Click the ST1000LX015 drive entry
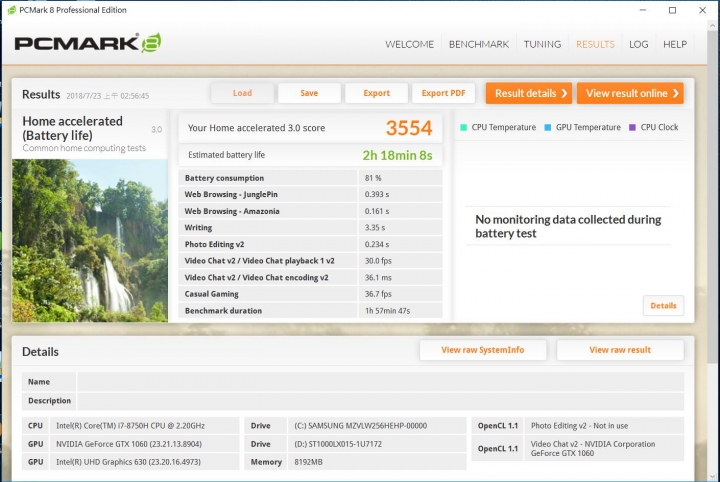Viewport: 720px width, 482px height. point(338,444)
